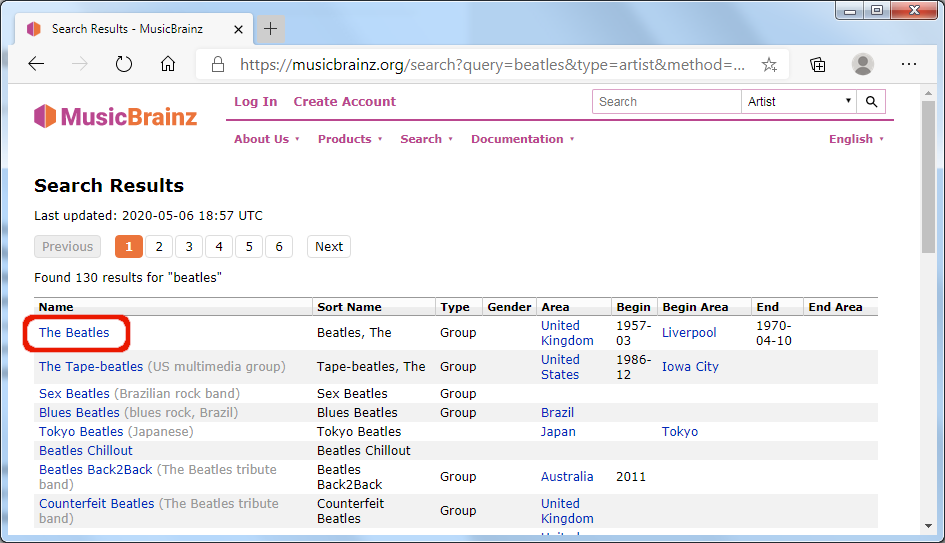Go to results page 4
Screen dimensions: 945x543
(219, 246)
